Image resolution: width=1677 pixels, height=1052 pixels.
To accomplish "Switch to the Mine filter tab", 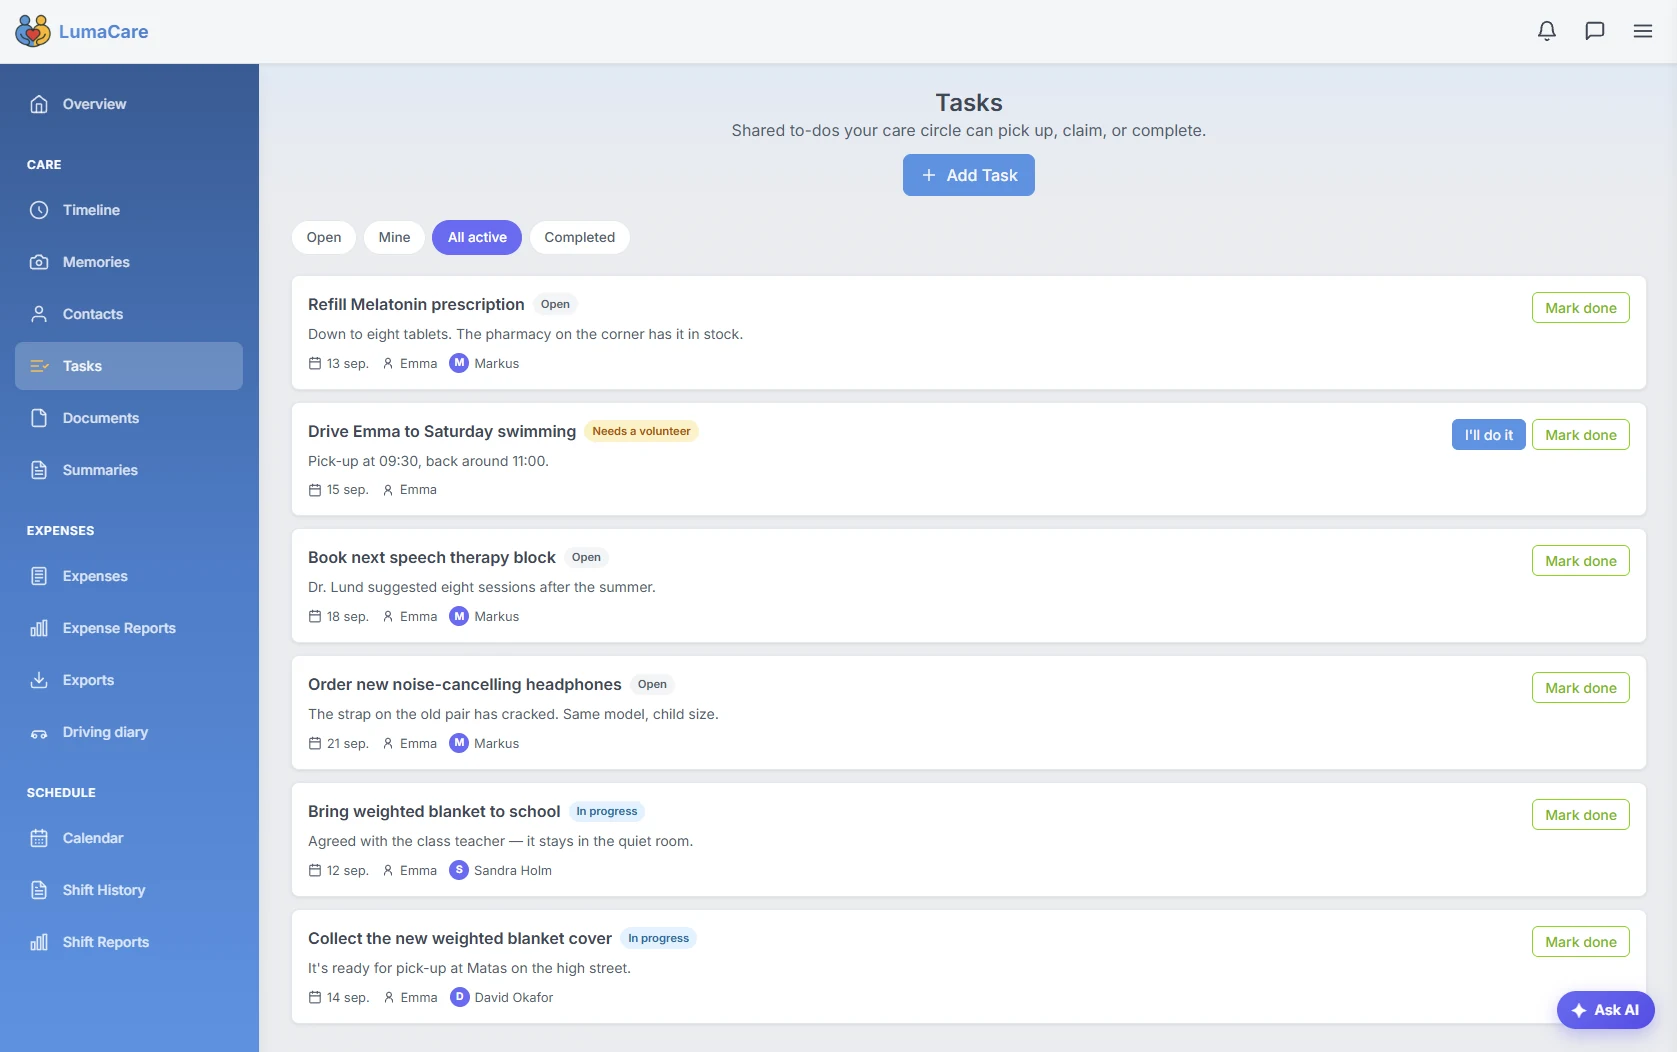I will coord(394,237).
